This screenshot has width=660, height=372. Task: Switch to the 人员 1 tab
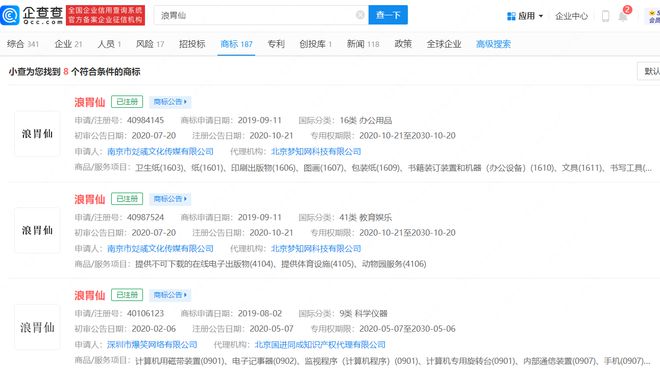[x=109, y=44]
